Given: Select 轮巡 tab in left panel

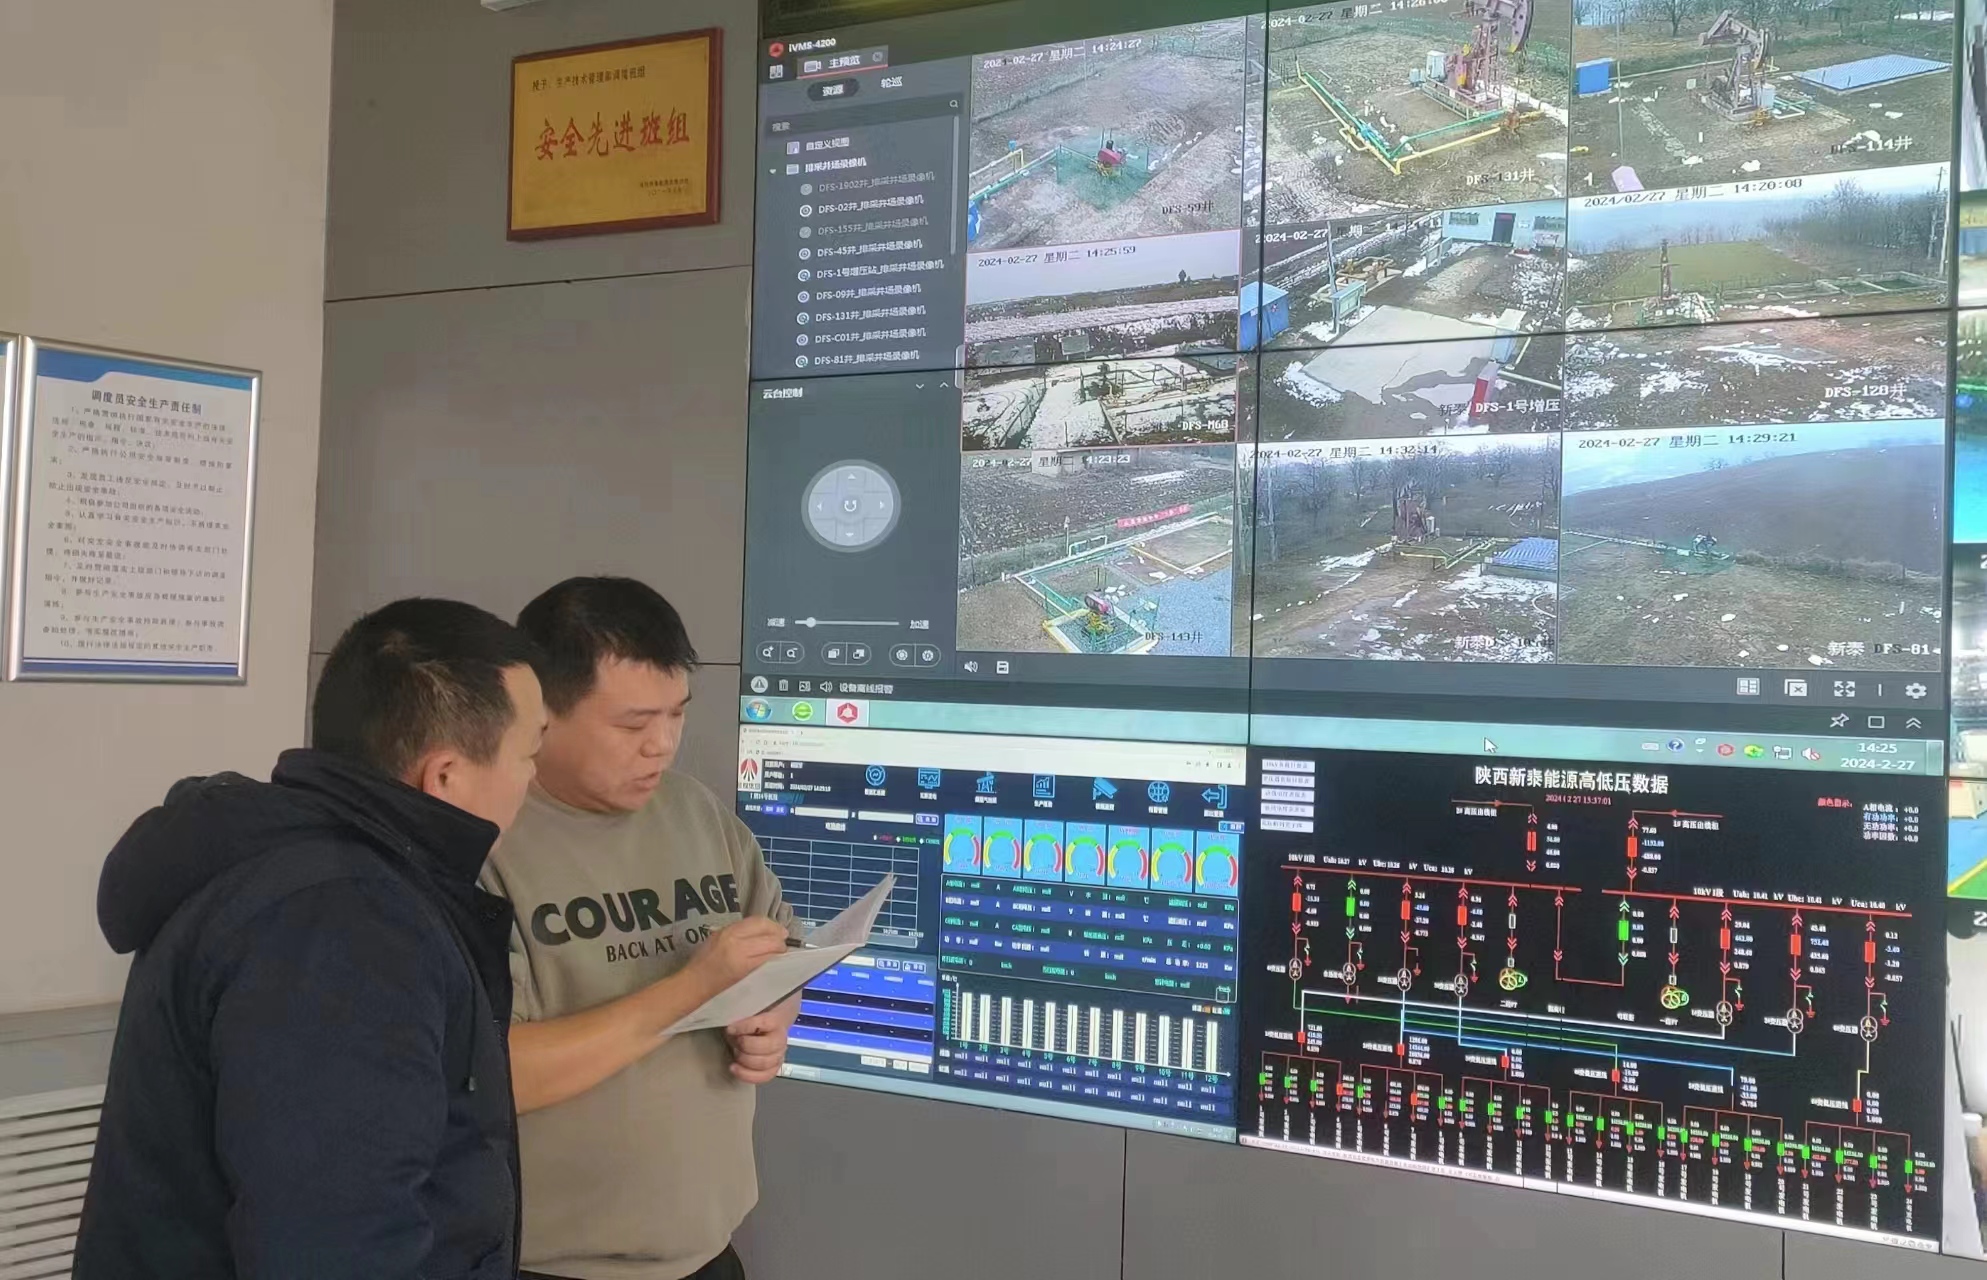Looking at the screenshot, I should [x=891, y=83].
